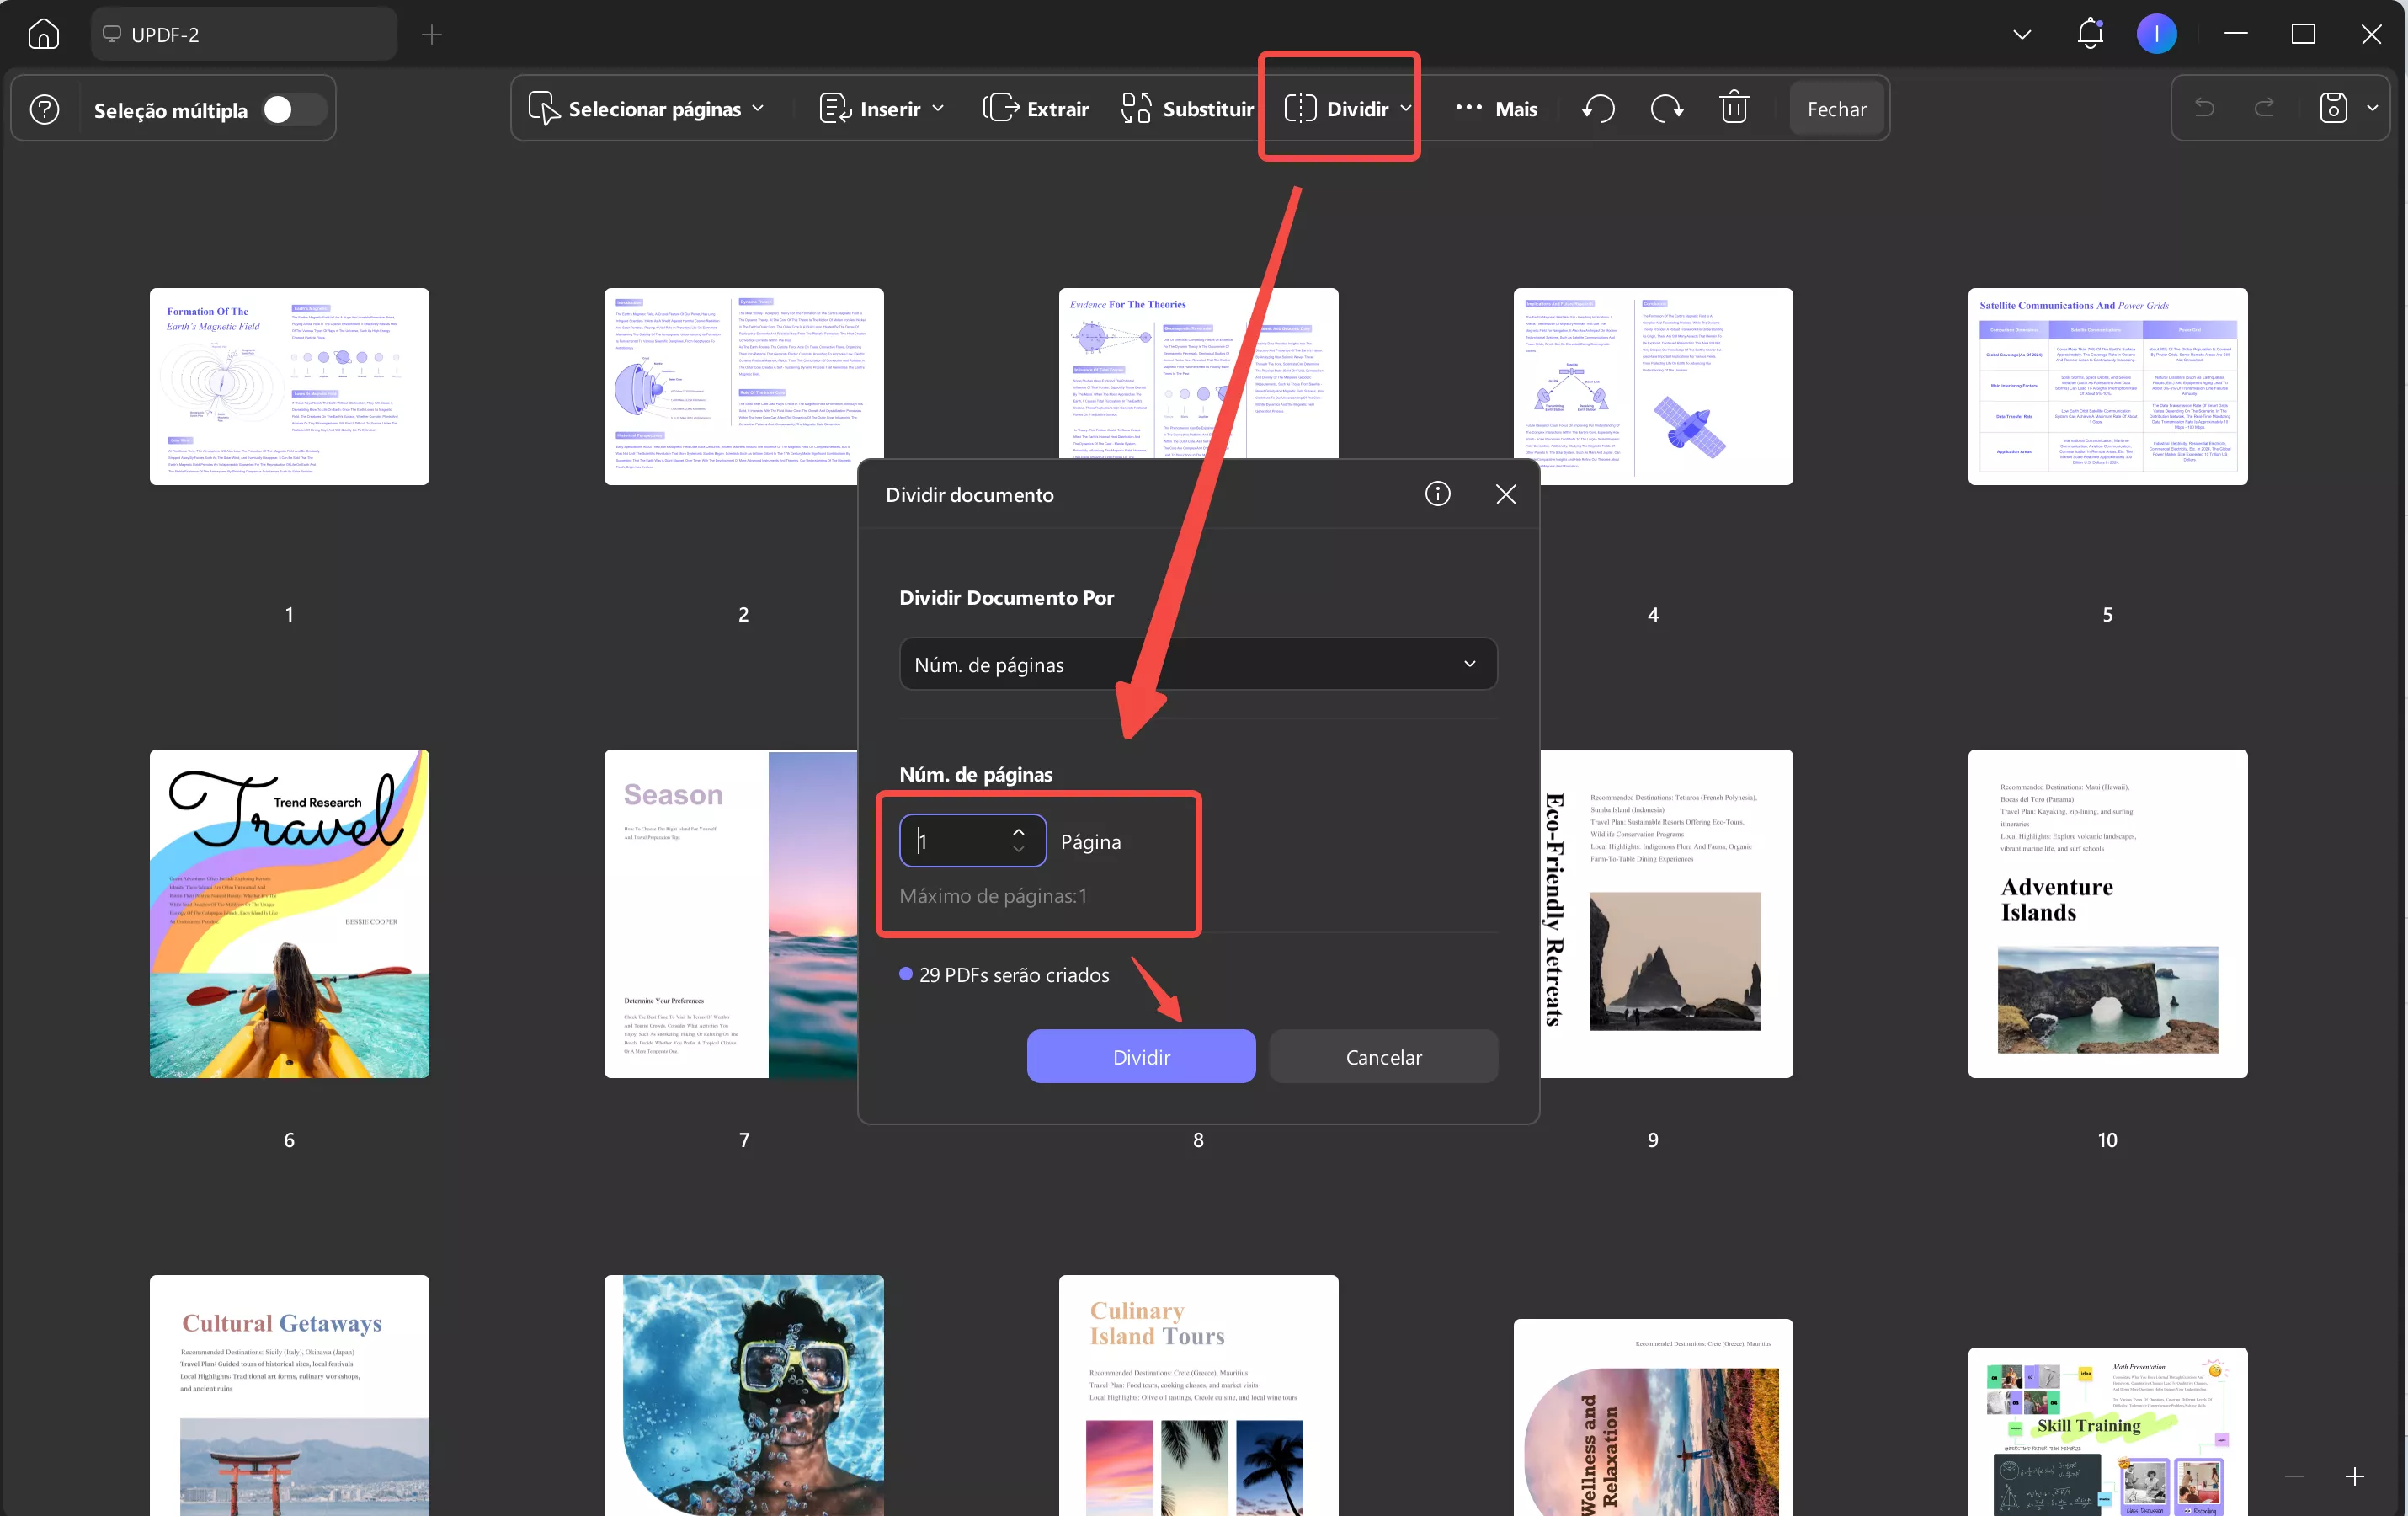Click the Cancelar button
The width and height of the screenshot is (2408, 1516).
(x=1383, y=1057)
